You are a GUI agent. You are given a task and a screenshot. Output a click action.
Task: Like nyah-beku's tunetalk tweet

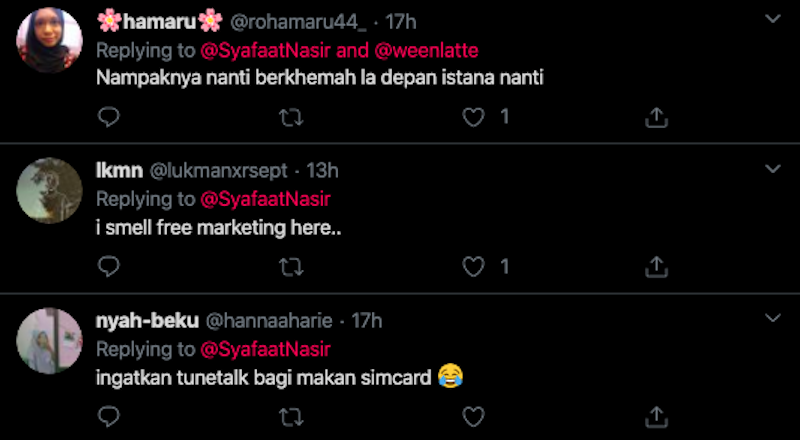tap(474, 416)
